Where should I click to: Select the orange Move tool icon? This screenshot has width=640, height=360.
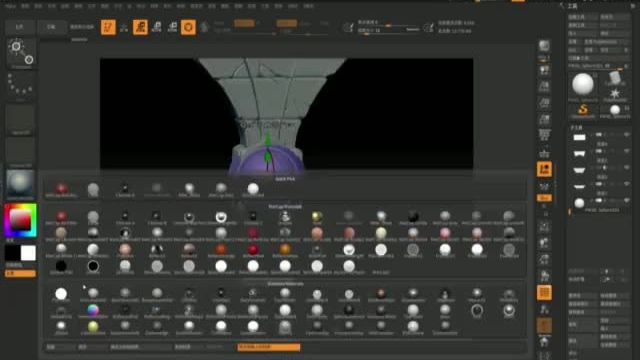pyautogui.click(x=140, y=27)
